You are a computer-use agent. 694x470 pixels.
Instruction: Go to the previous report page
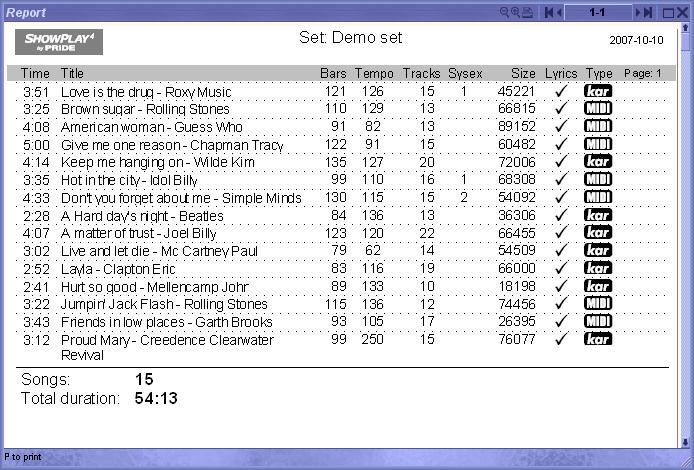(559, 12)
